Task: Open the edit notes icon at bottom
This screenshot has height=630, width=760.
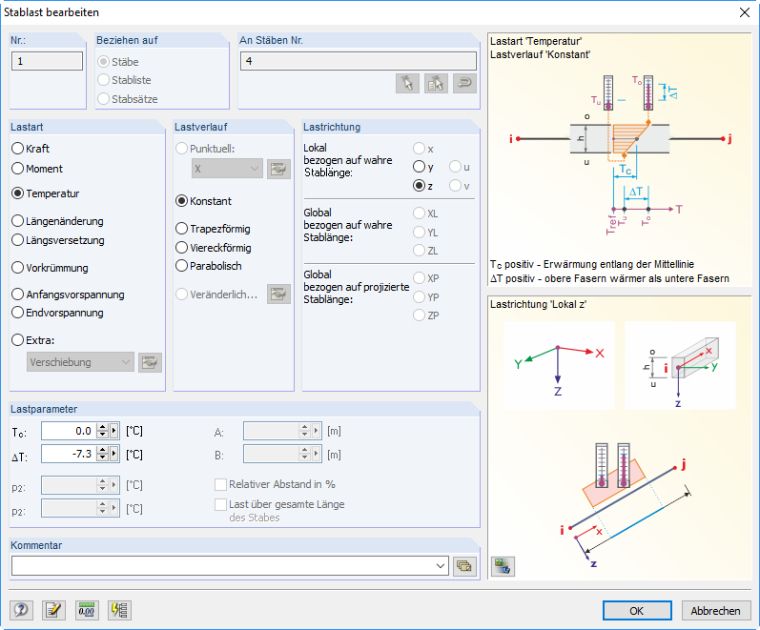Action: click(x=54, y=610)
